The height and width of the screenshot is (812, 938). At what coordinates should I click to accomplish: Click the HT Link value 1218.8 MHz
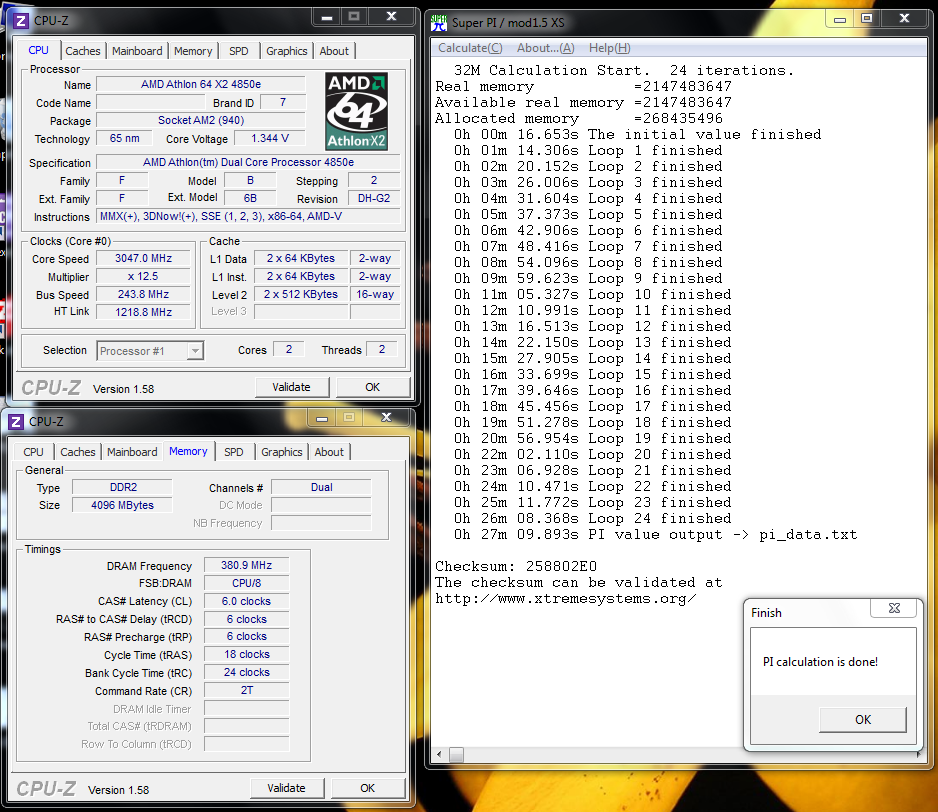click(144, 312)
